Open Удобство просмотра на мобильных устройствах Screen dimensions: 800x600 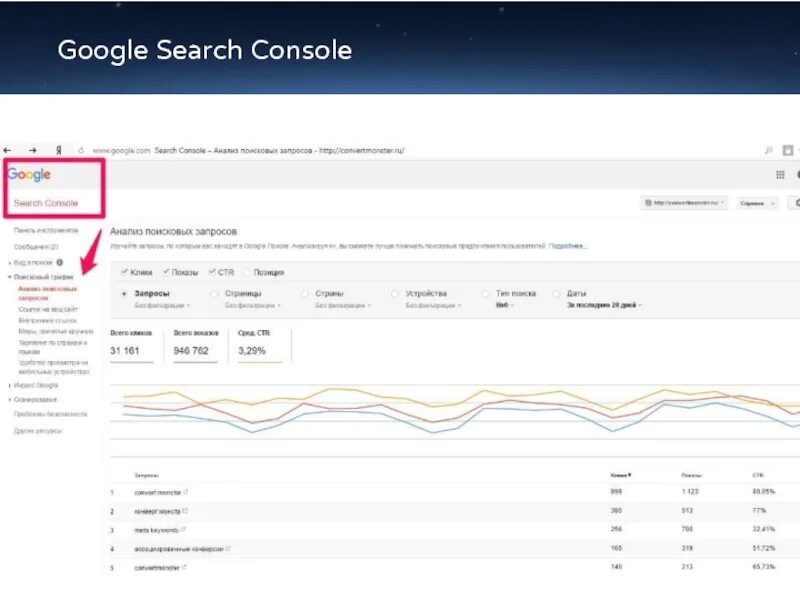click(x=54, y=367)
